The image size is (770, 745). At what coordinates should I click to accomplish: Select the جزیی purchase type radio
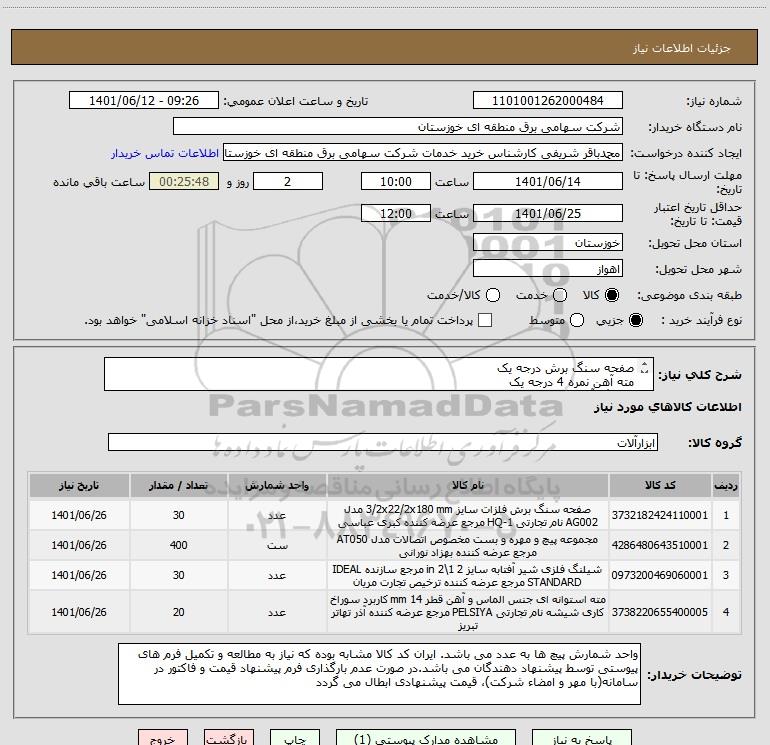pyautogui.click(x=635, y=320)
